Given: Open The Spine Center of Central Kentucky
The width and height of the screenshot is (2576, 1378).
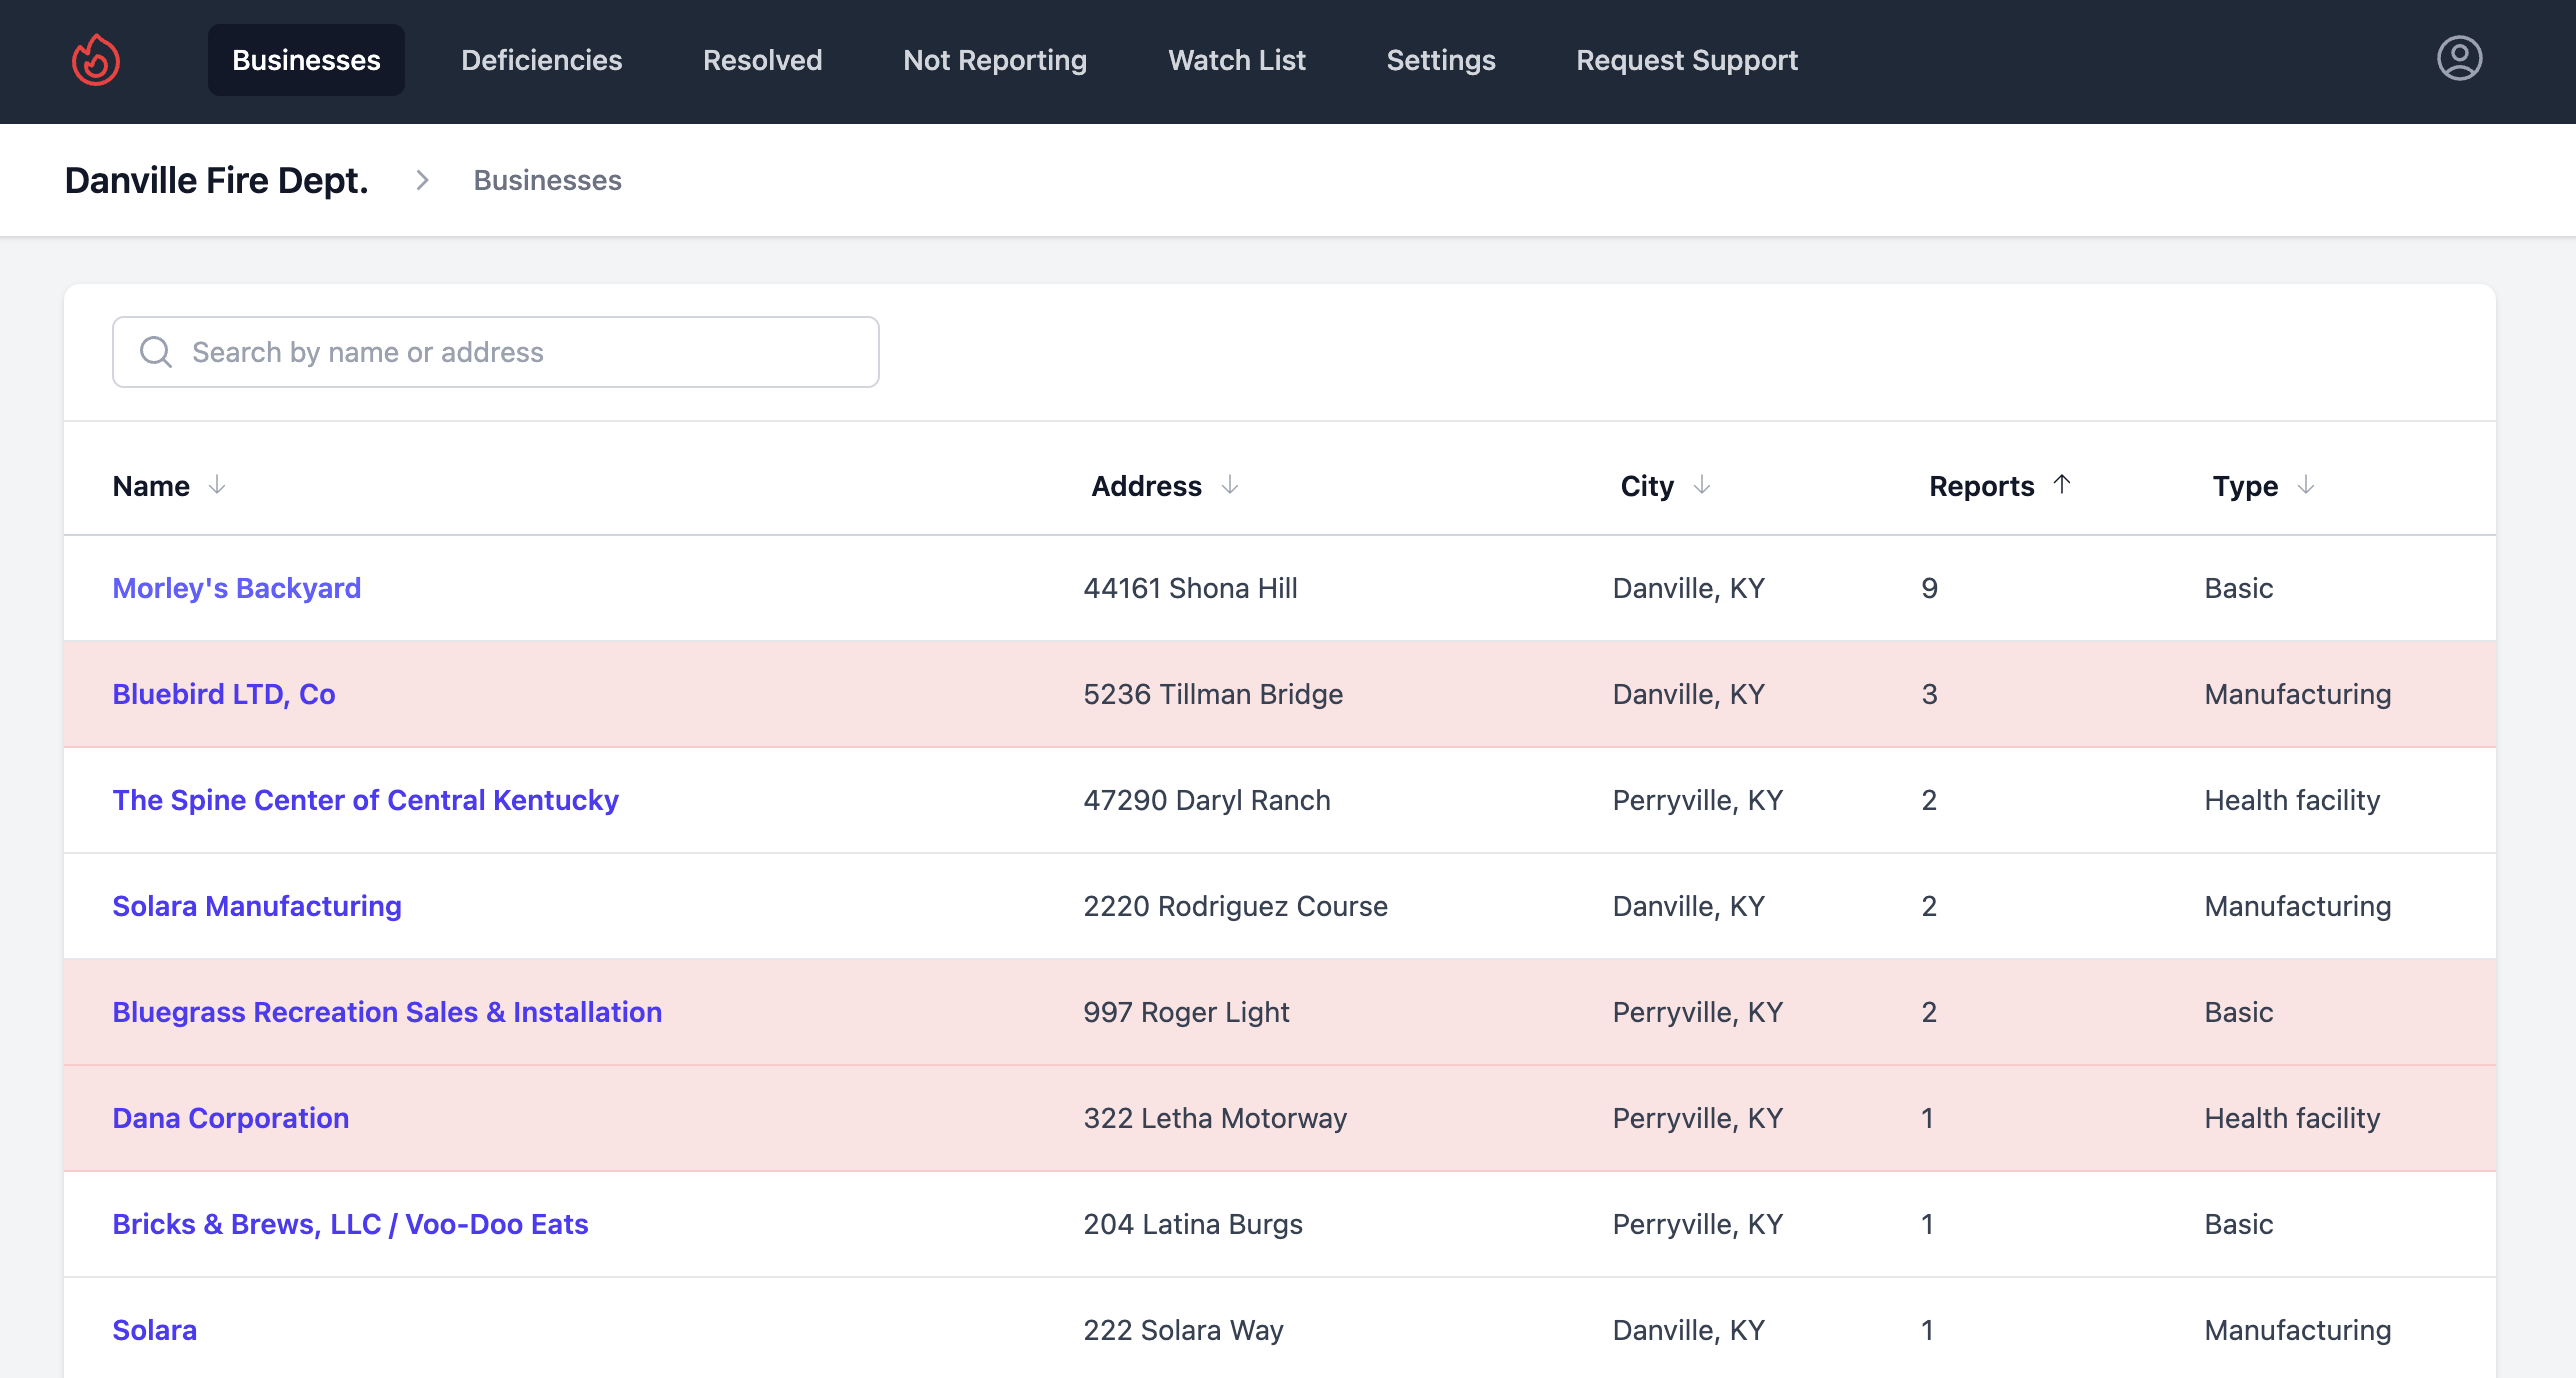Looking at the screenshot, I should tap(365, 800).
